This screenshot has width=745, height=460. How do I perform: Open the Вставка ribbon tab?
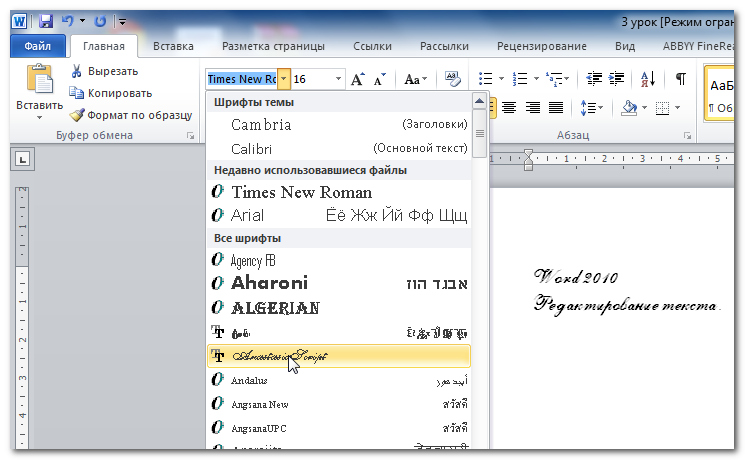173,46
